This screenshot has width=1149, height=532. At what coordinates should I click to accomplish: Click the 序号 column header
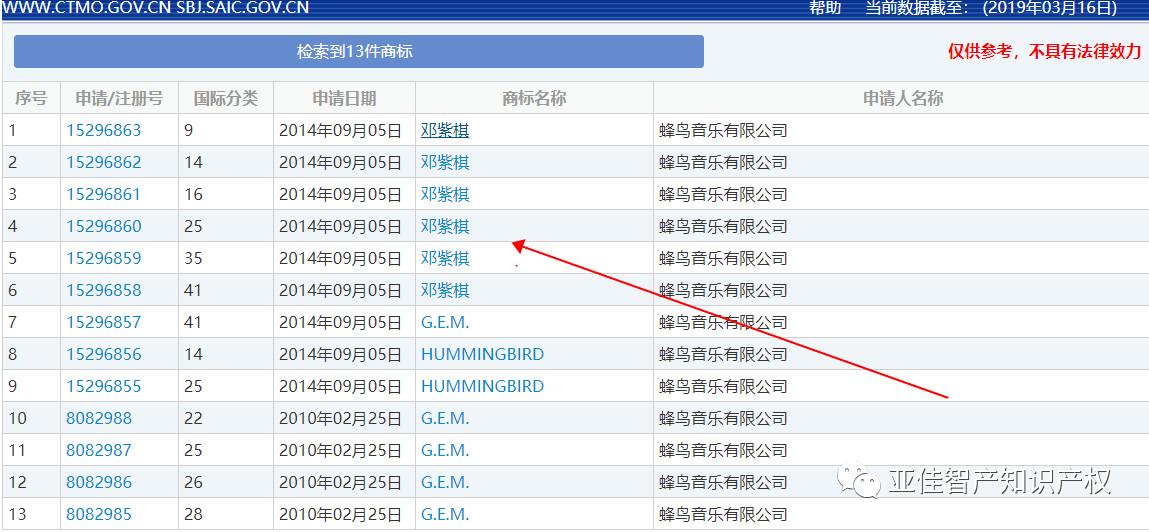(31, 98)
